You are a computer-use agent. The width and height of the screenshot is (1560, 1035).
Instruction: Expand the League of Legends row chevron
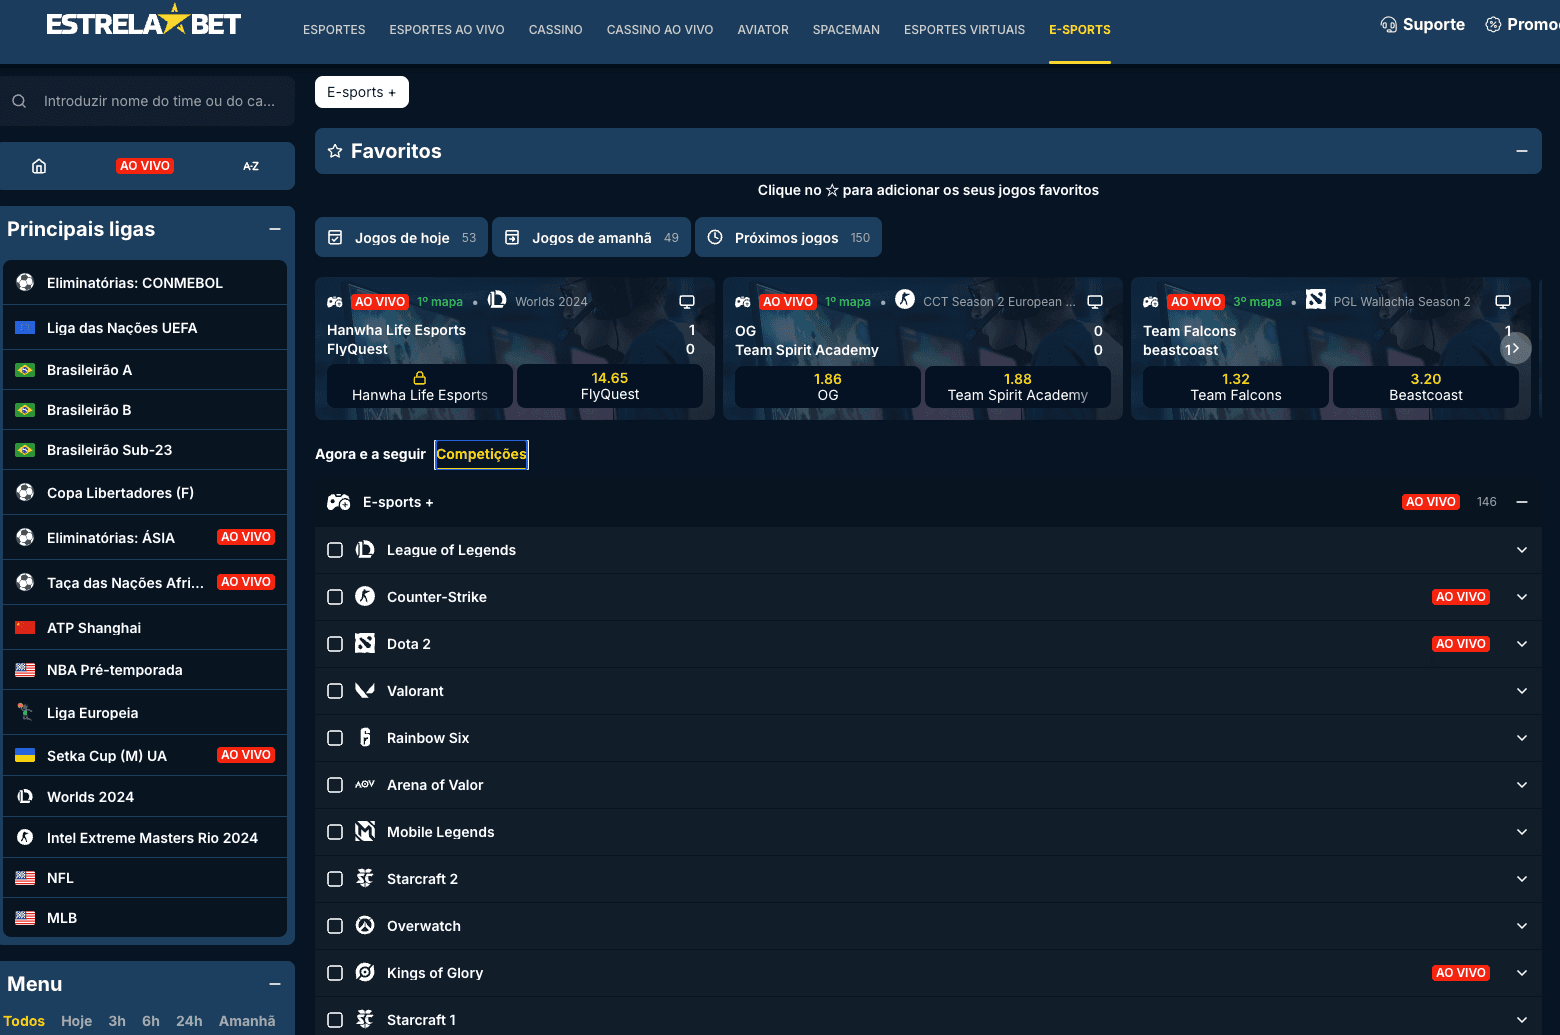1522,550
